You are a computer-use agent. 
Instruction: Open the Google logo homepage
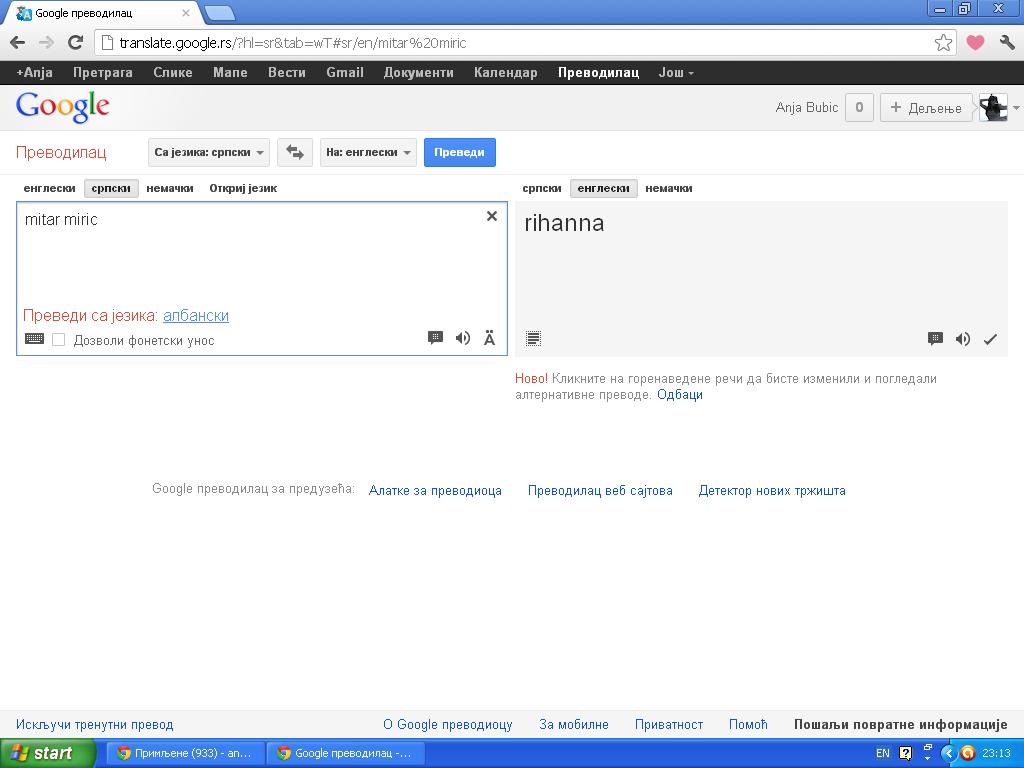(x=63, y=106)
